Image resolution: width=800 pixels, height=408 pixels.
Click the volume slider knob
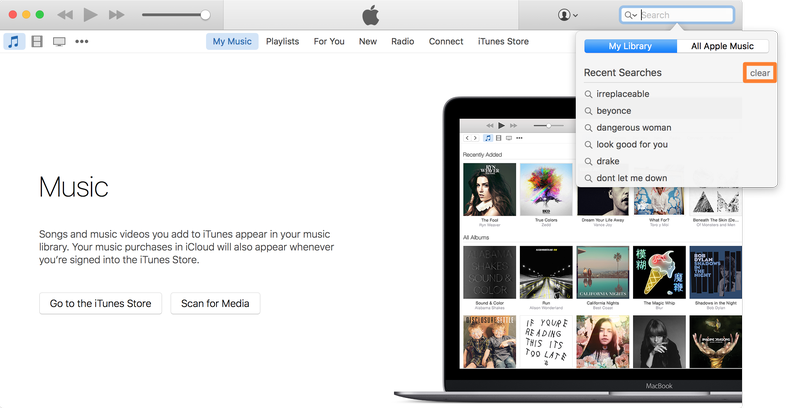pos(205,15)
